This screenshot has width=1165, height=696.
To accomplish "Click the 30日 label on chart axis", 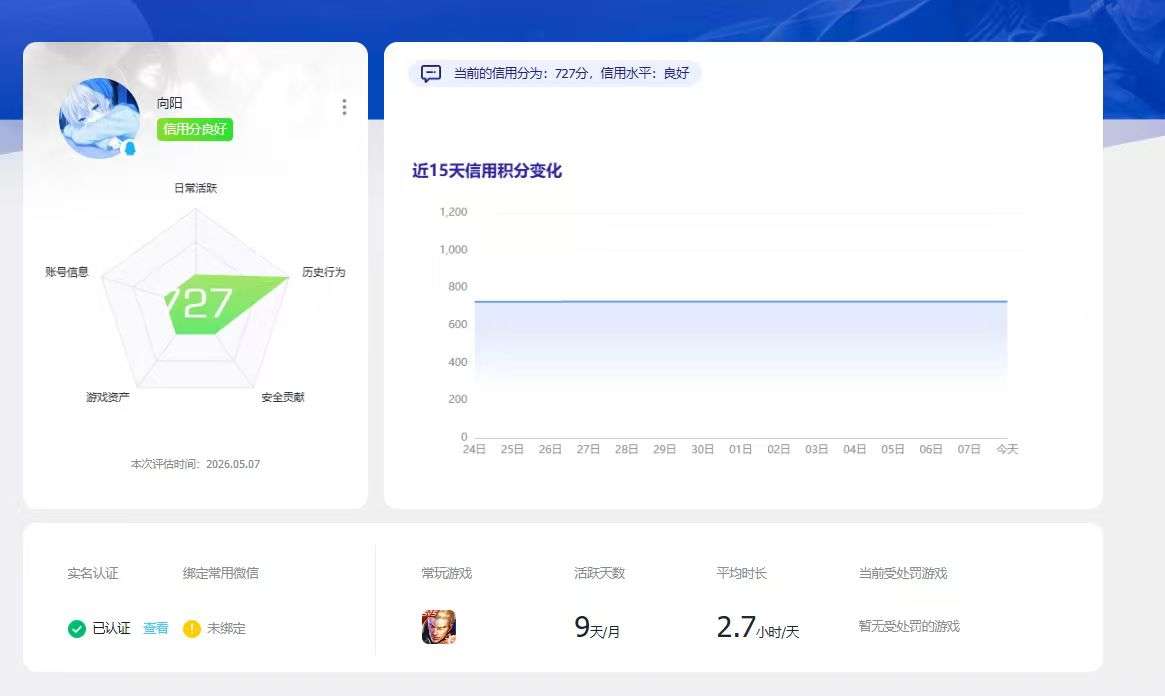I will (x=702, y=449).
